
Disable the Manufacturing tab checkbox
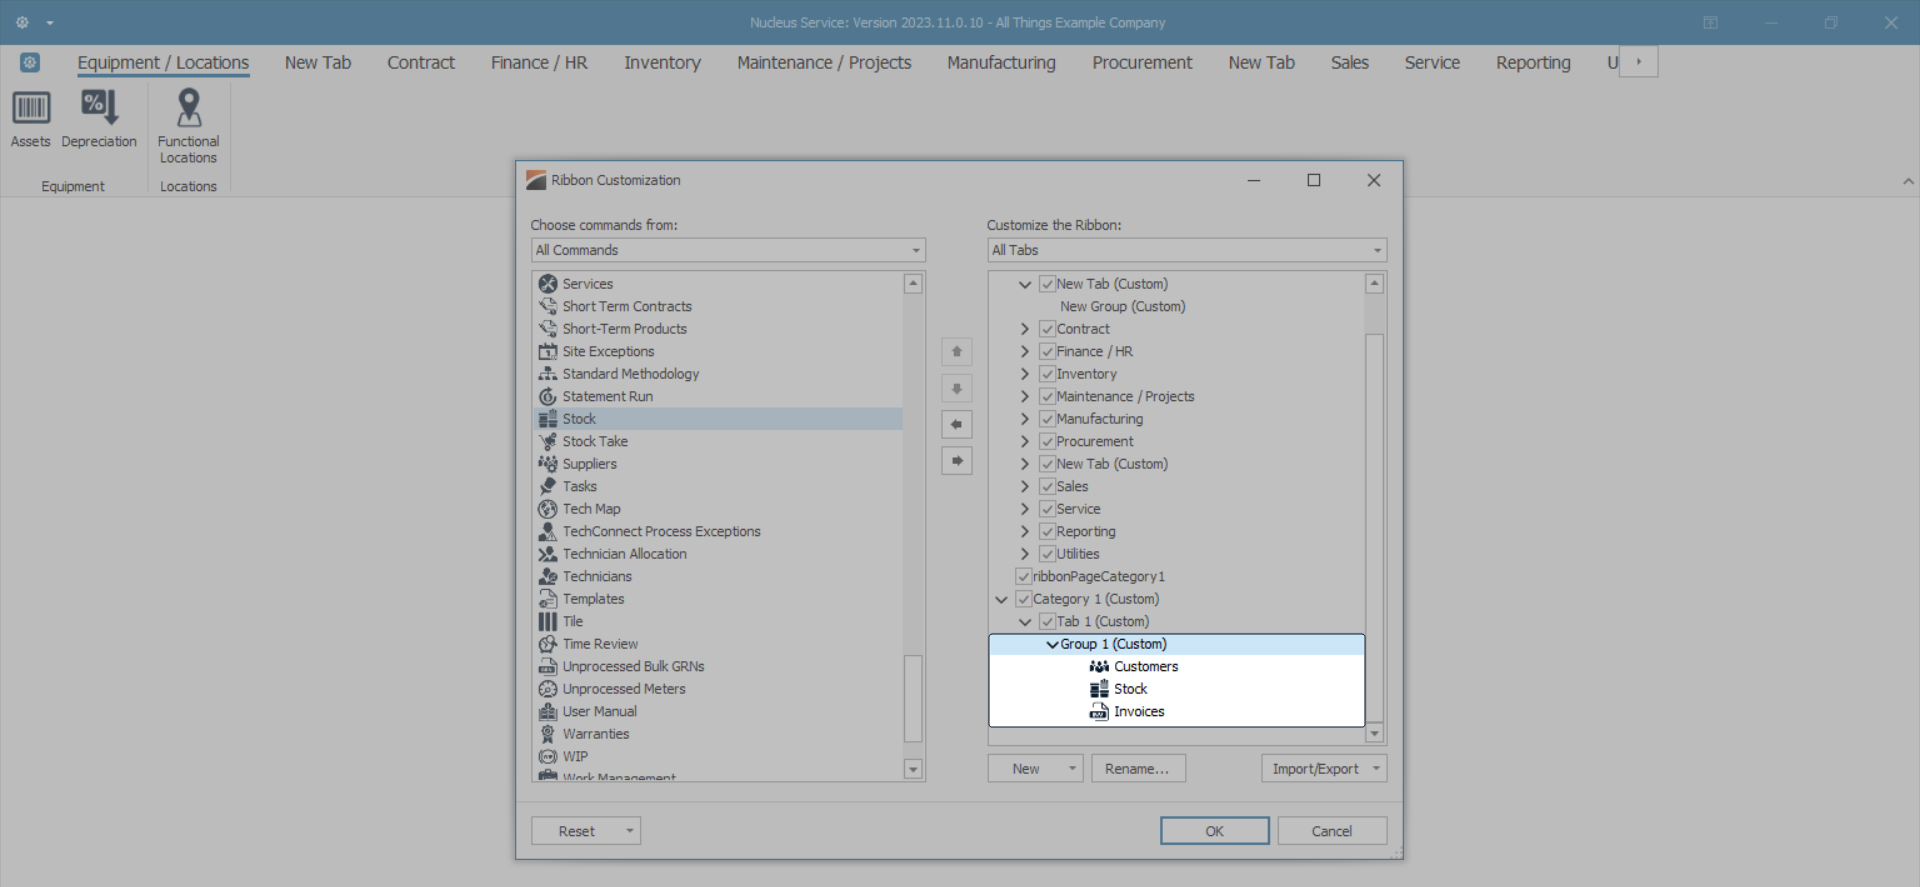click(1047, 419)
